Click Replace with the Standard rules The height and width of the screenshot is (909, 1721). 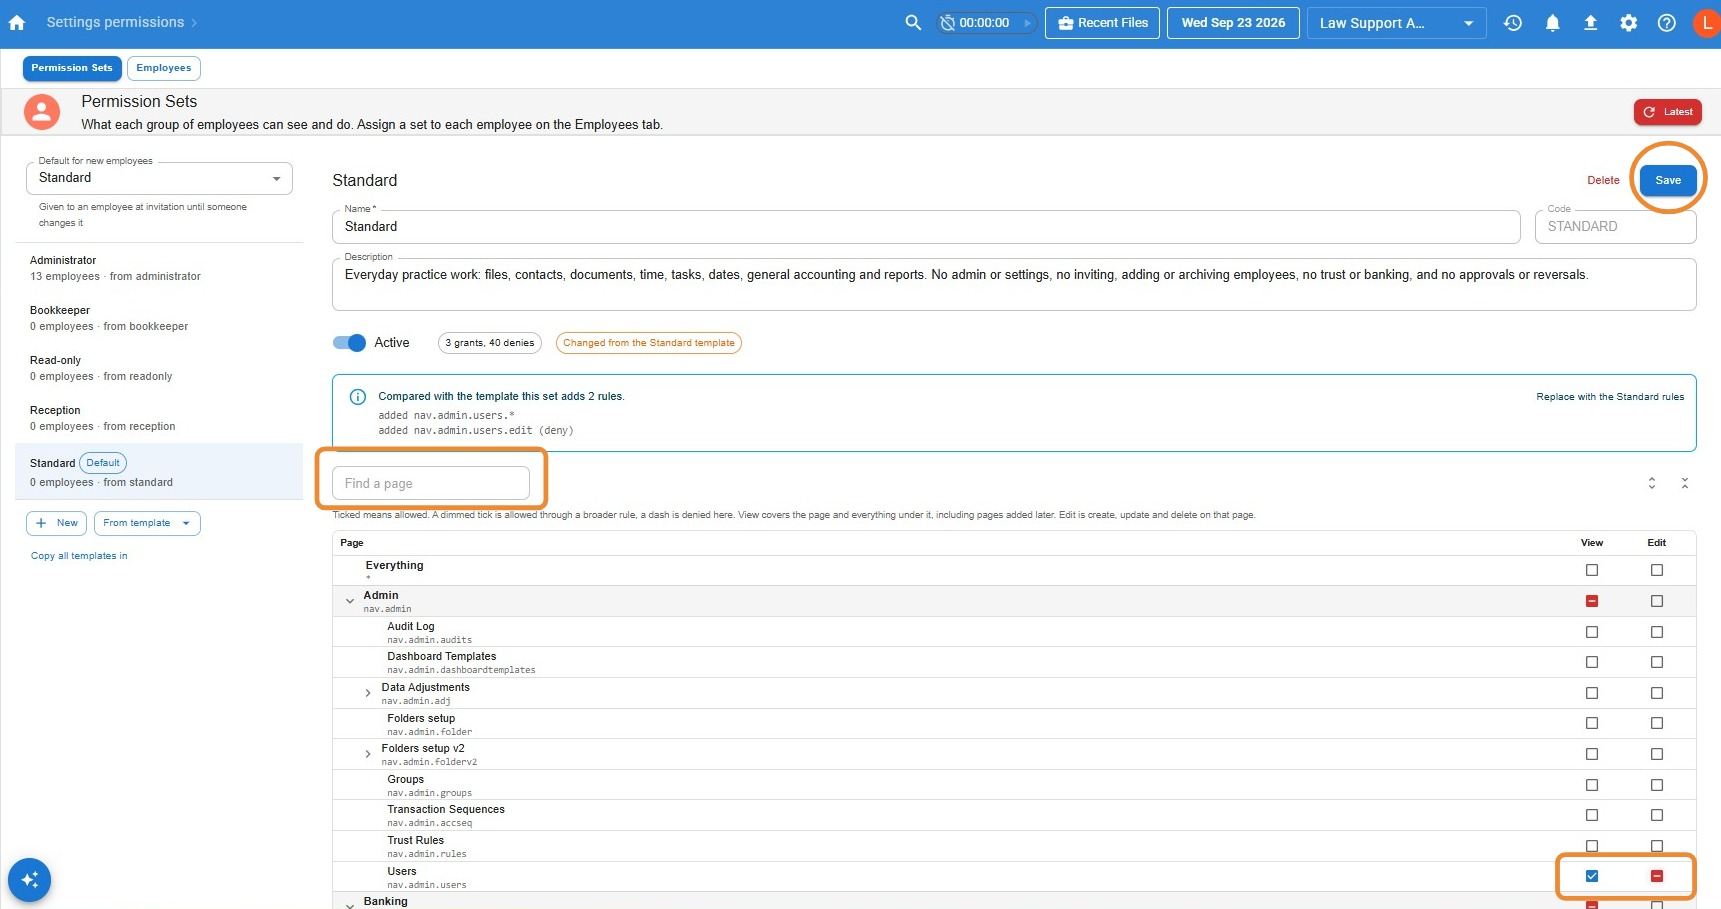(x=1610, y=397)
